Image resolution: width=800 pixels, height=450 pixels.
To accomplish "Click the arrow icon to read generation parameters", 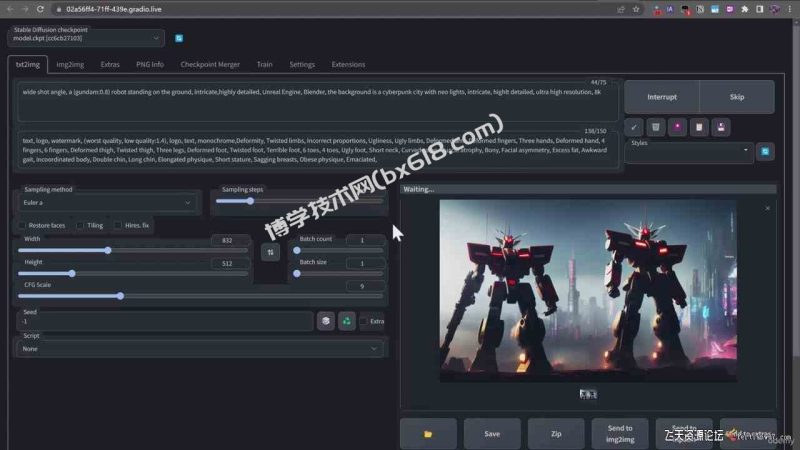I will pos(634,128).
